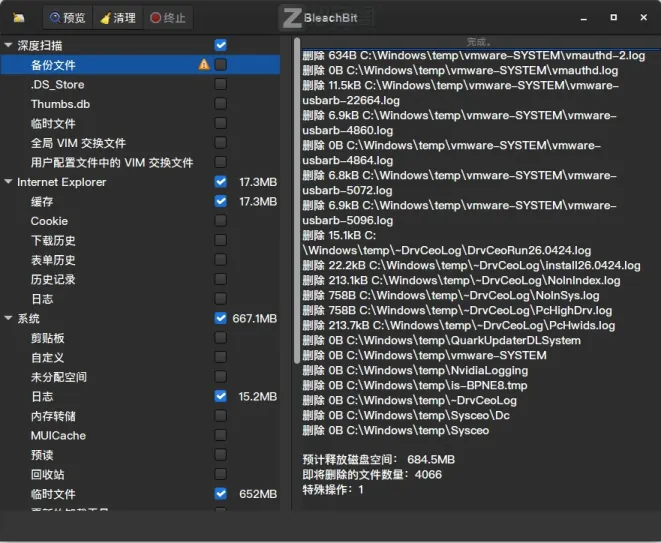The height and width of the screenshot is (543, 661).
Task: Minimize the BleachBit window
Action: click(x=584, y=18)
